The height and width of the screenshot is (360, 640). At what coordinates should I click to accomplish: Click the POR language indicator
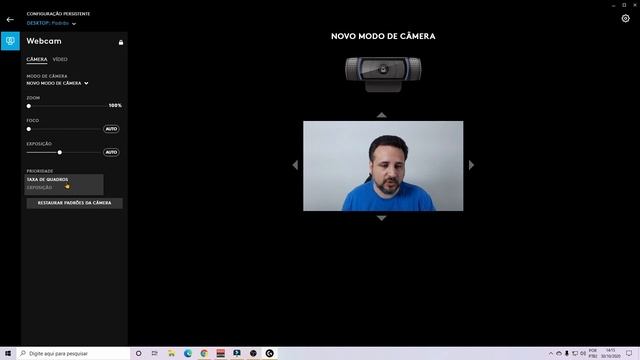(x=593, y=353)
